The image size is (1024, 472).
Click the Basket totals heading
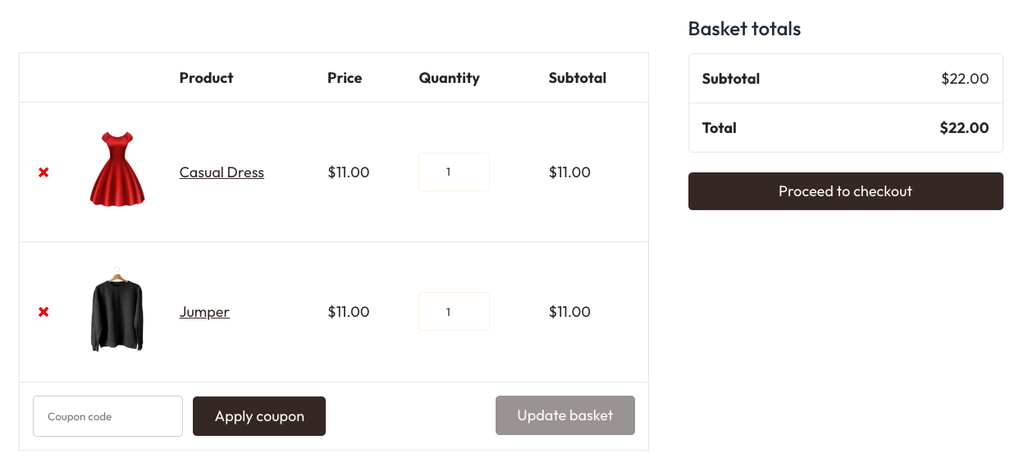(744, 29)
